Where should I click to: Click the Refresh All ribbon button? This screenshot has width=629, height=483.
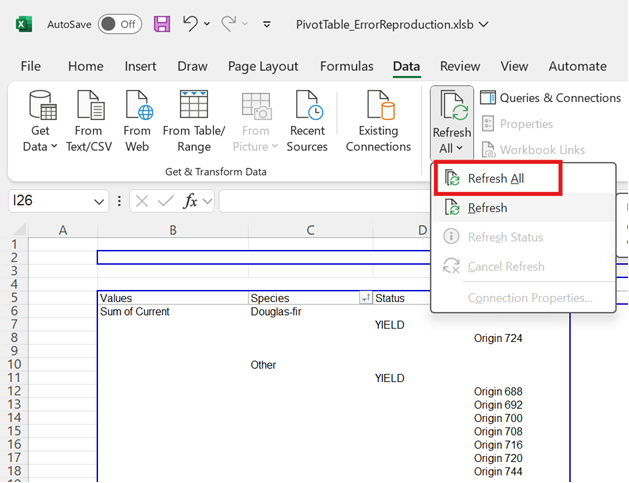(452, 121)
